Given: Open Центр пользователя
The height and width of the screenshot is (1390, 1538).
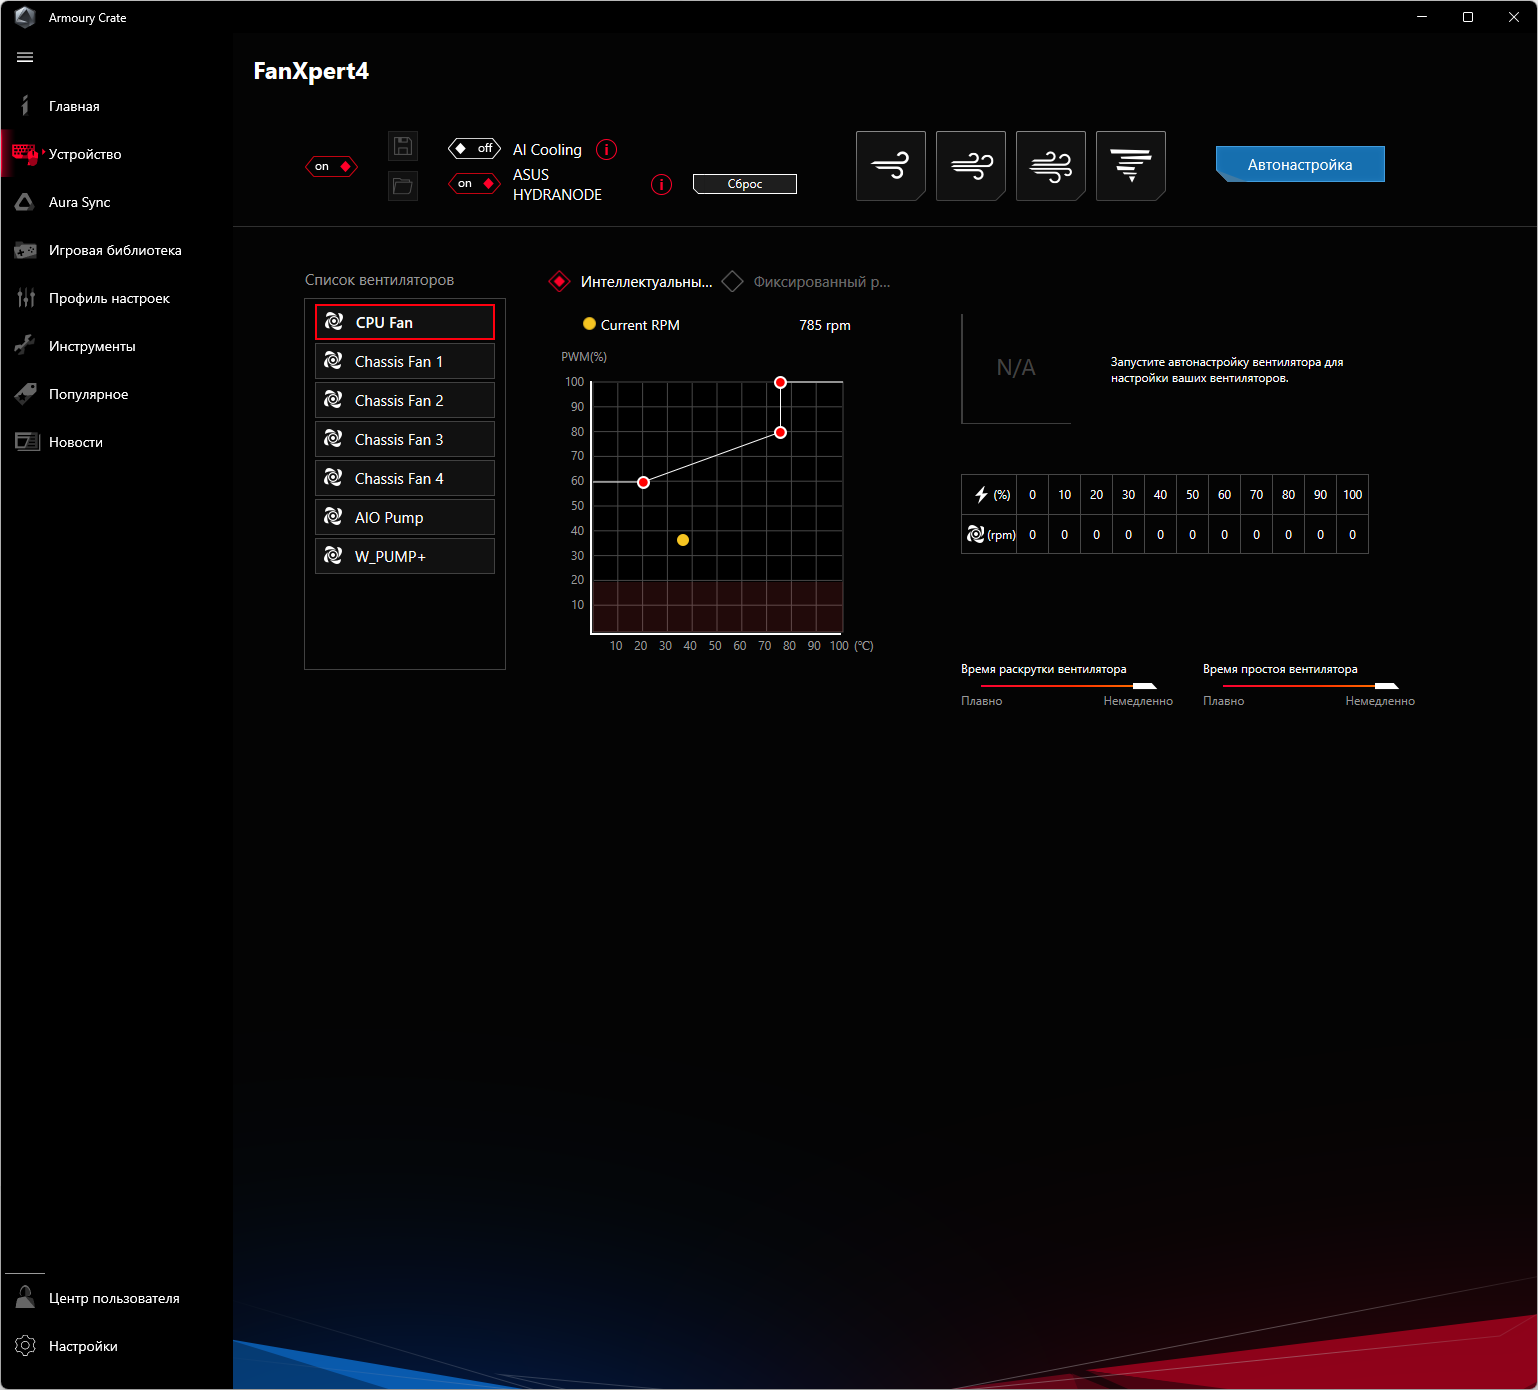Looking at the screenshot, I should (x=116, y=1298).
